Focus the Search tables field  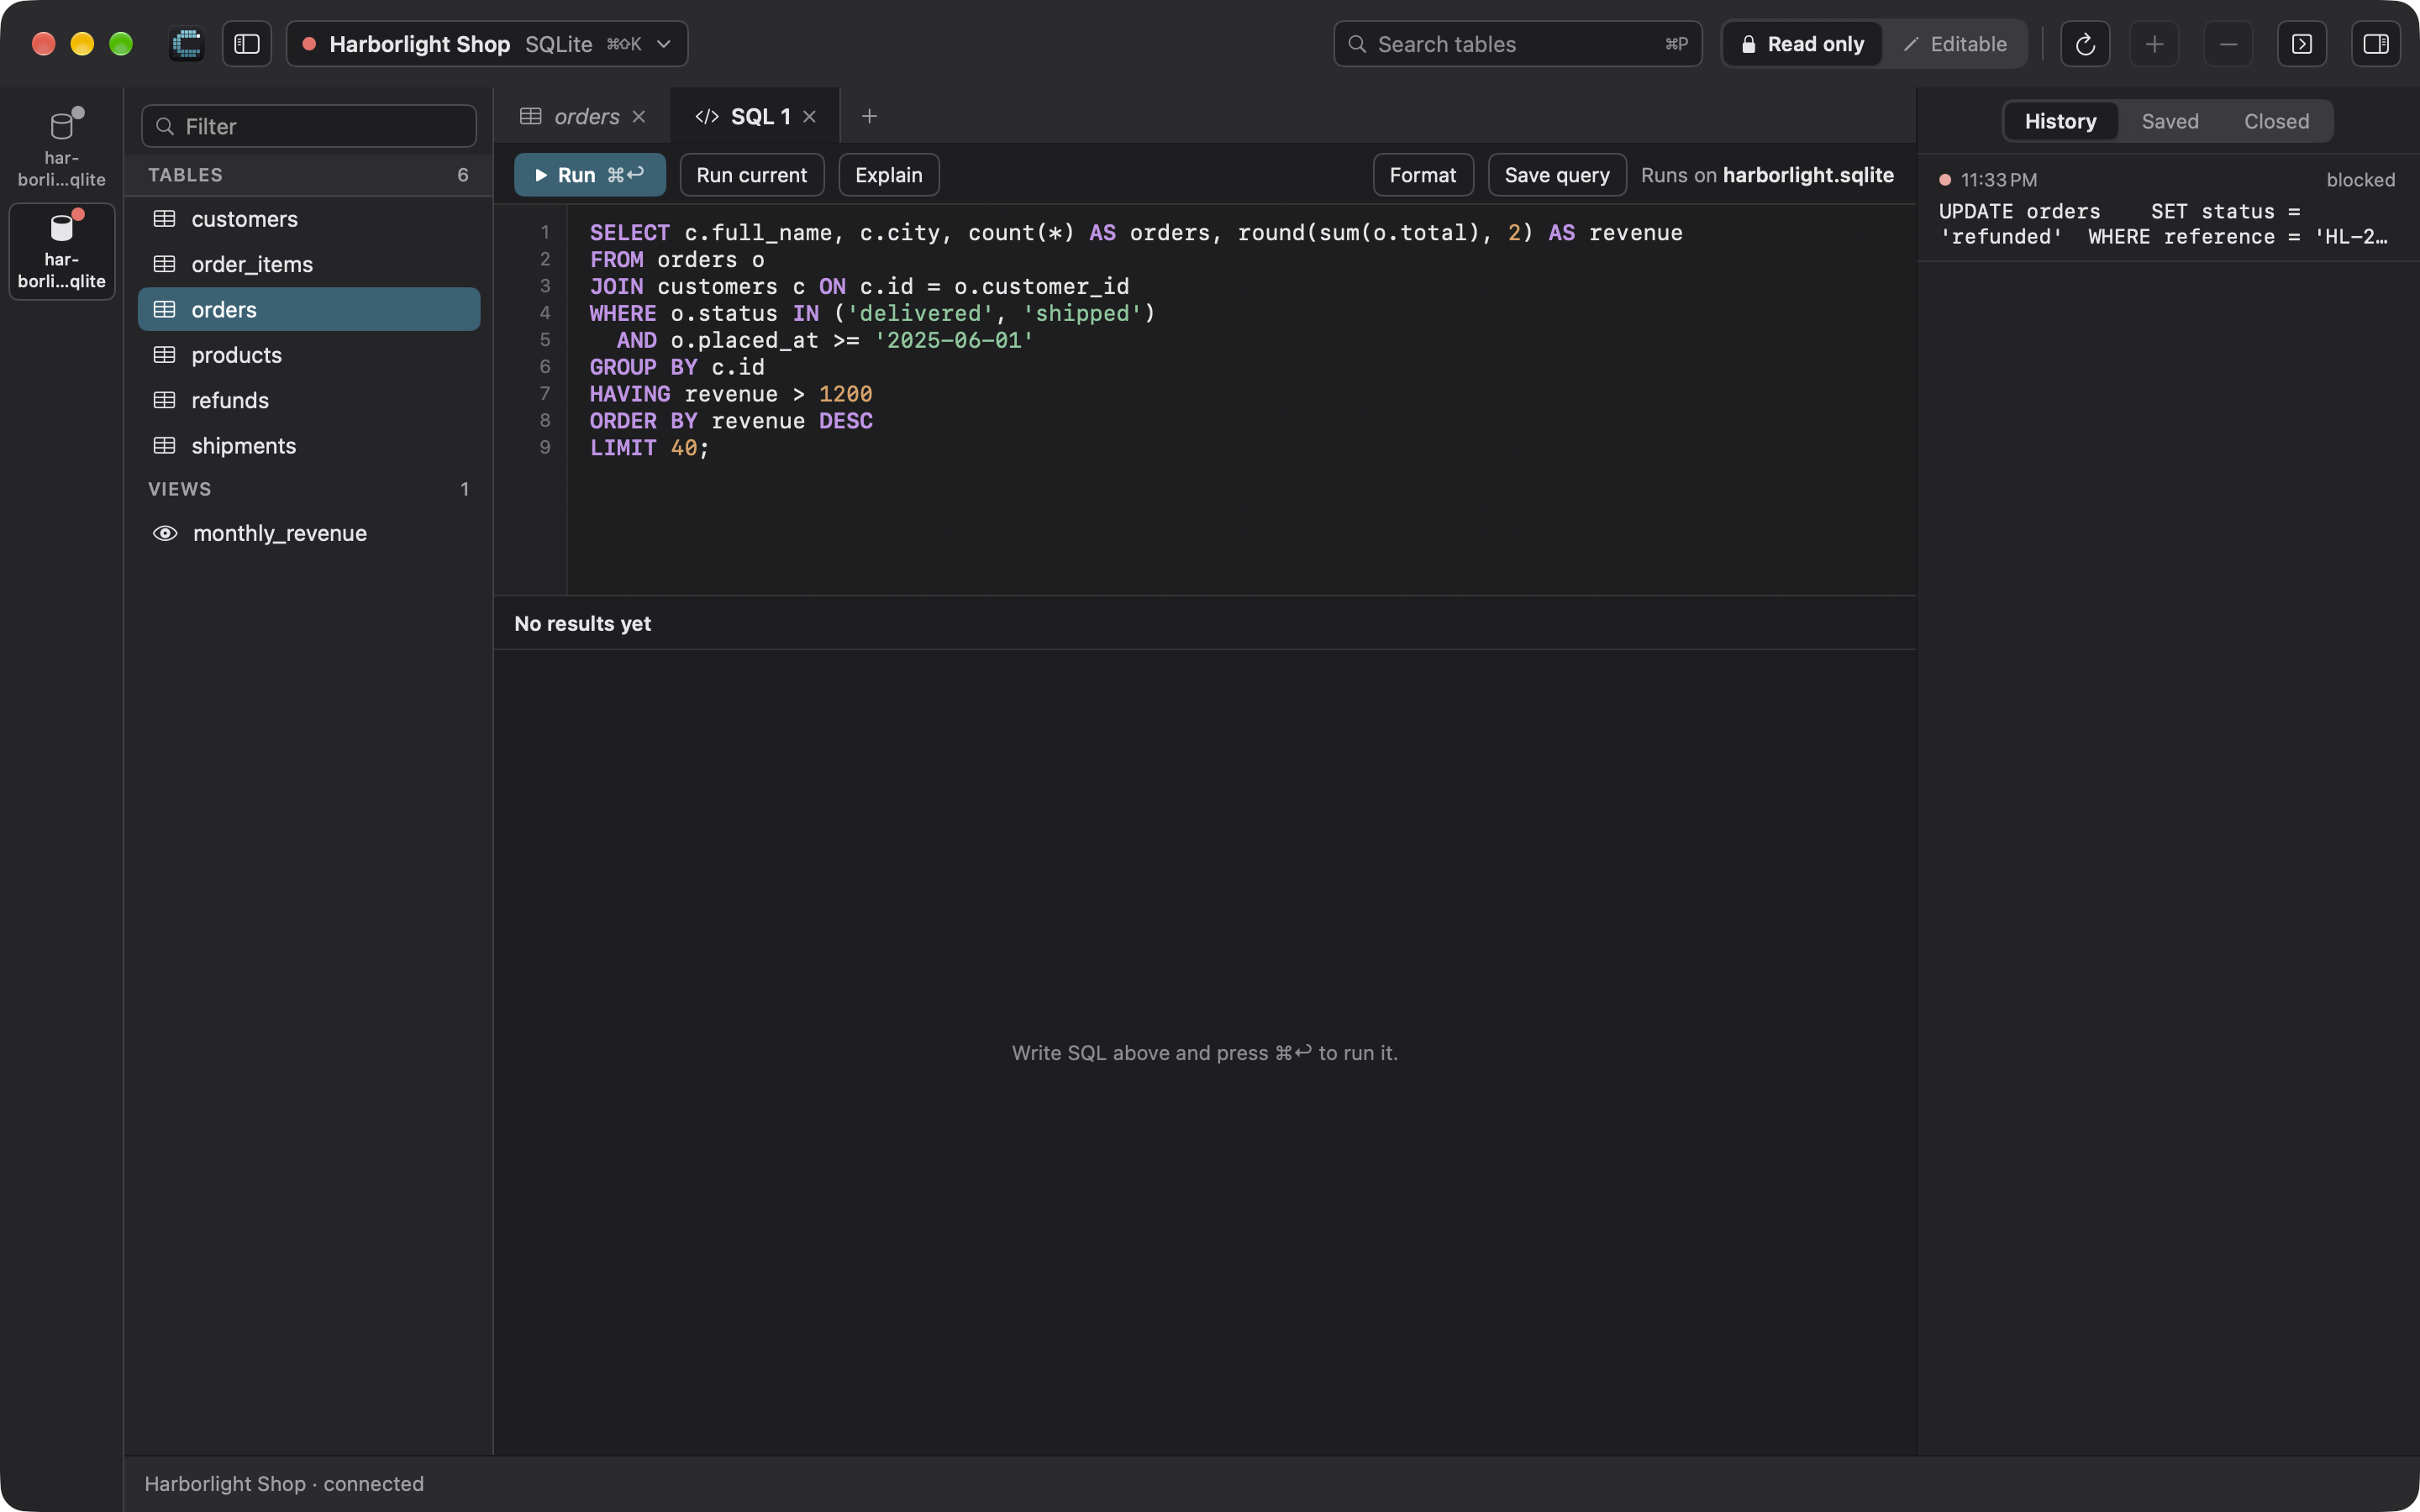coord(1517,44)
